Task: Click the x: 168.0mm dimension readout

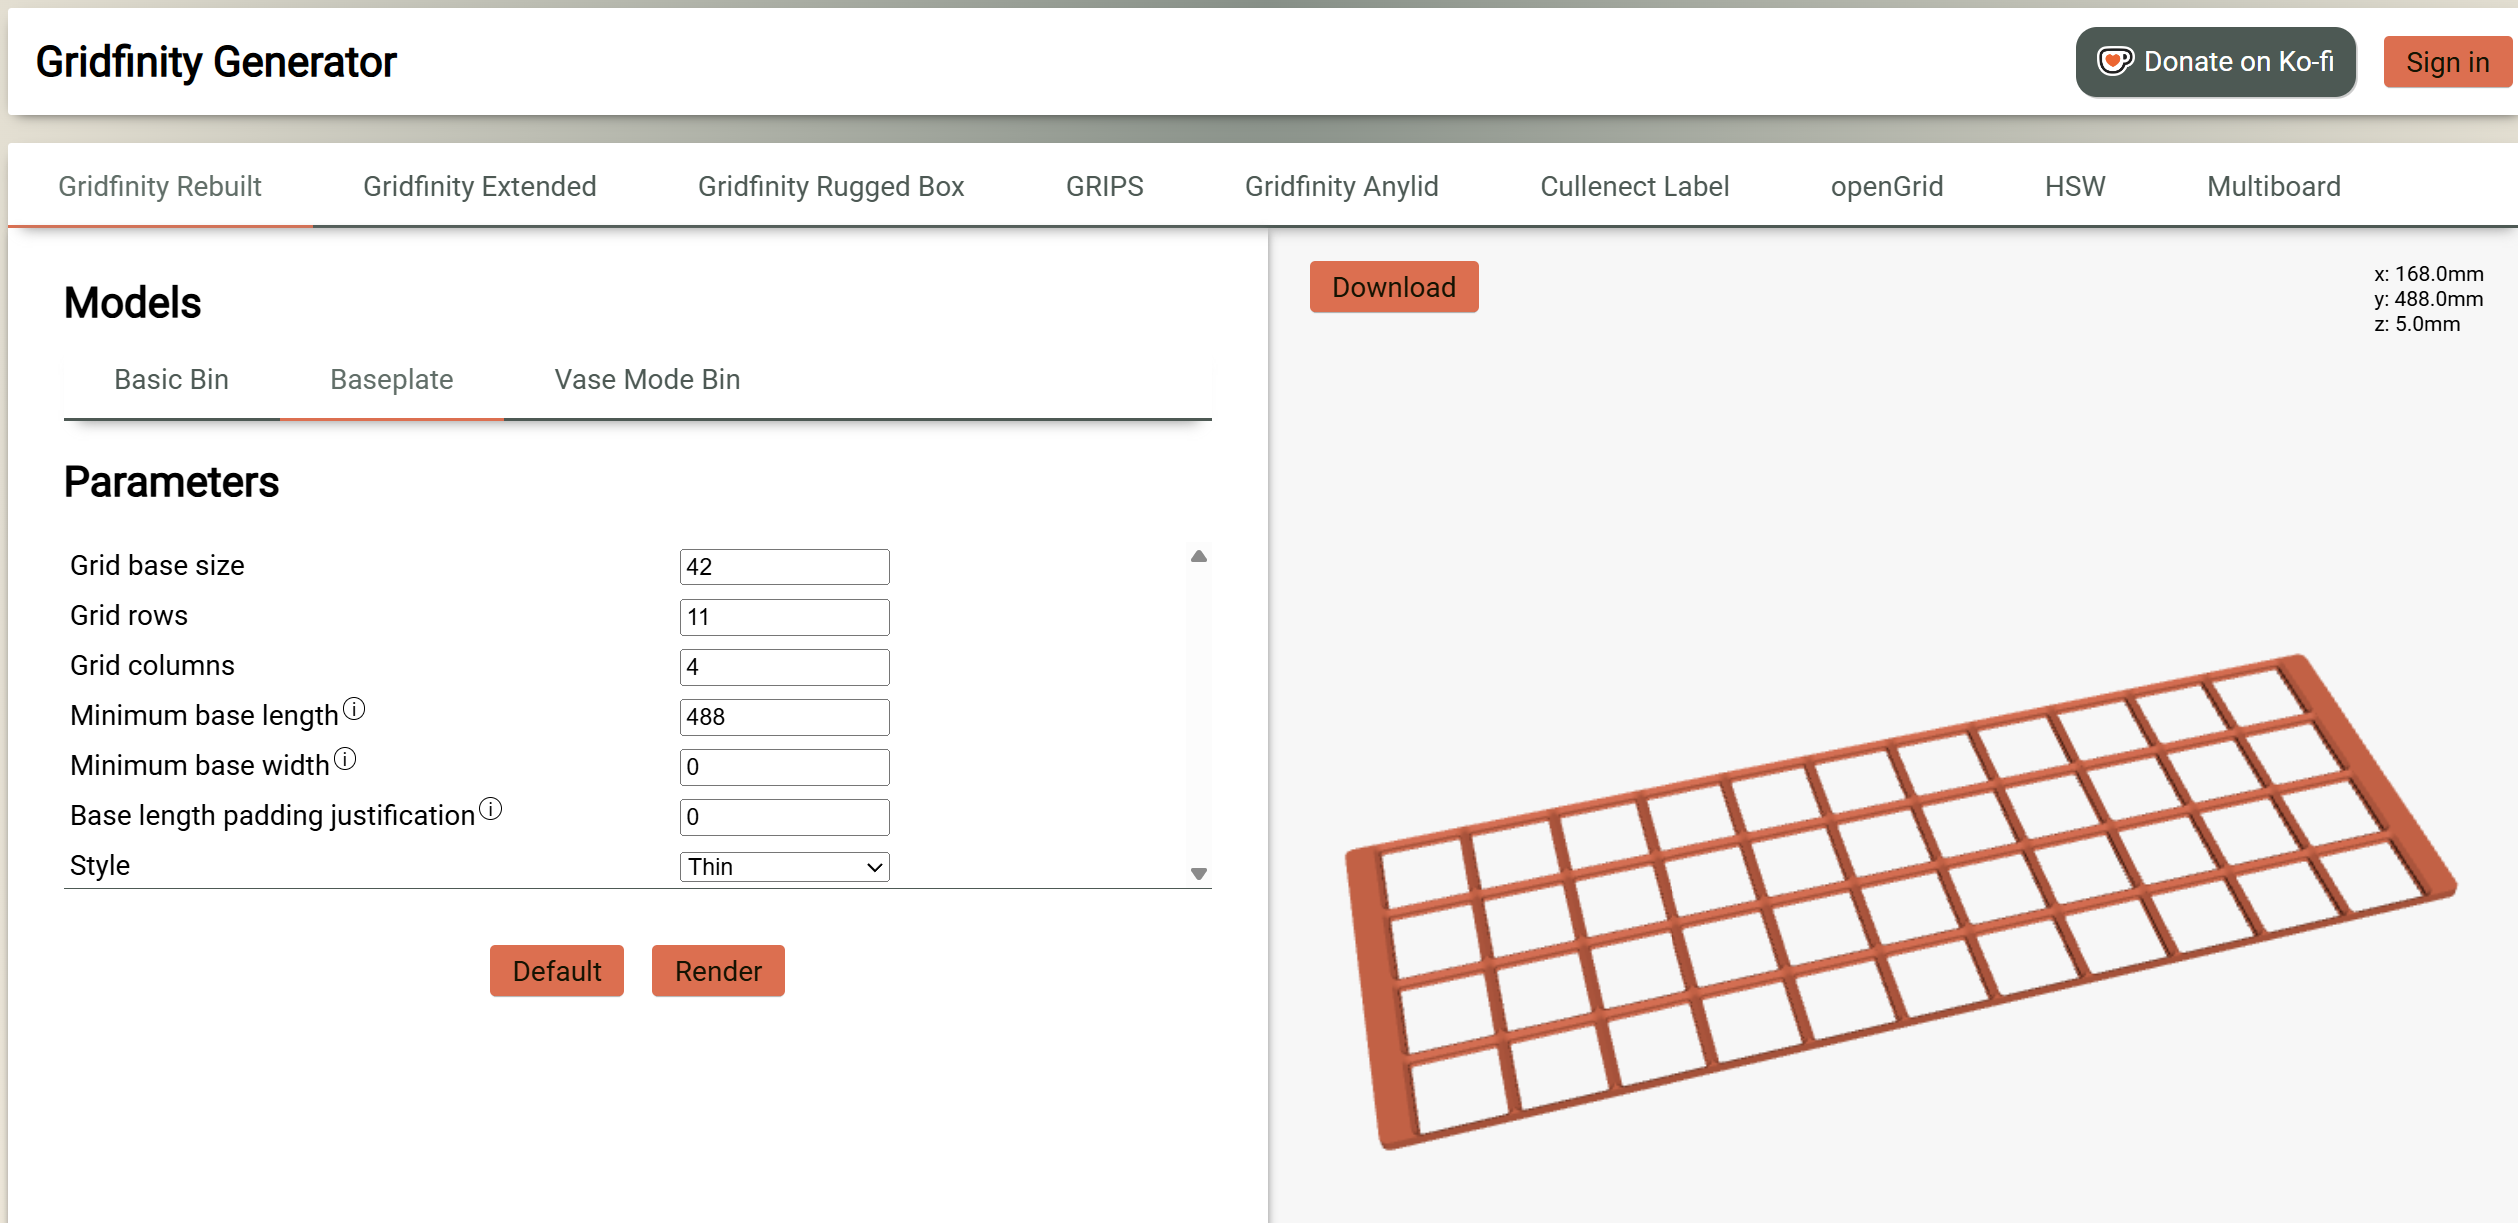Action: tap(2429, 274)
